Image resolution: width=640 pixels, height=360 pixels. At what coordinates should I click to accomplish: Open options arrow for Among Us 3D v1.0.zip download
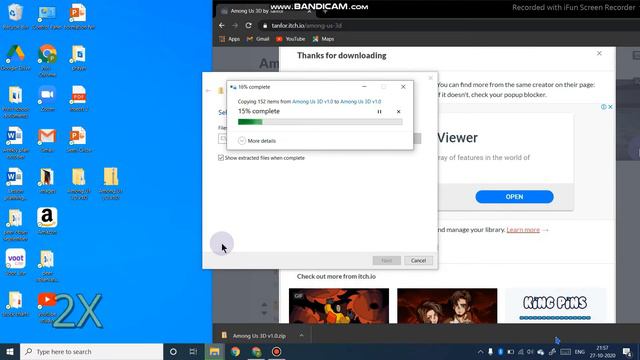(301, 336)
